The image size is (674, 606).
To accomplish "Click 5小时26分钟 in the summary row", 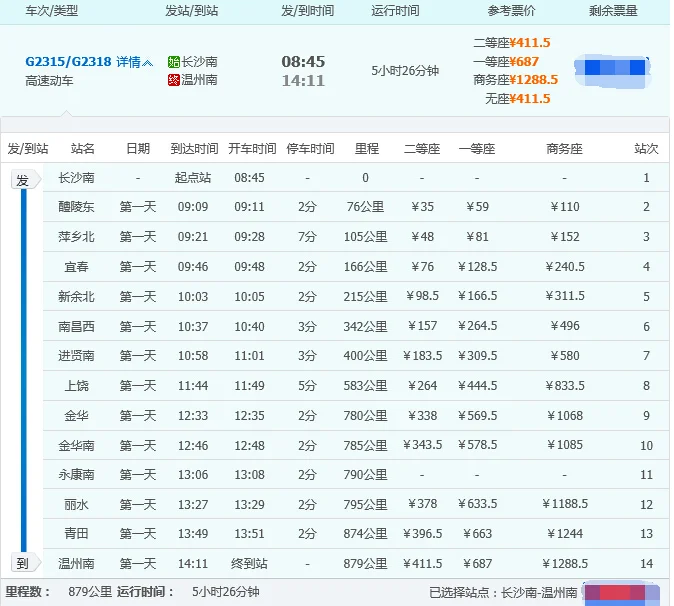I will [405, 70].
